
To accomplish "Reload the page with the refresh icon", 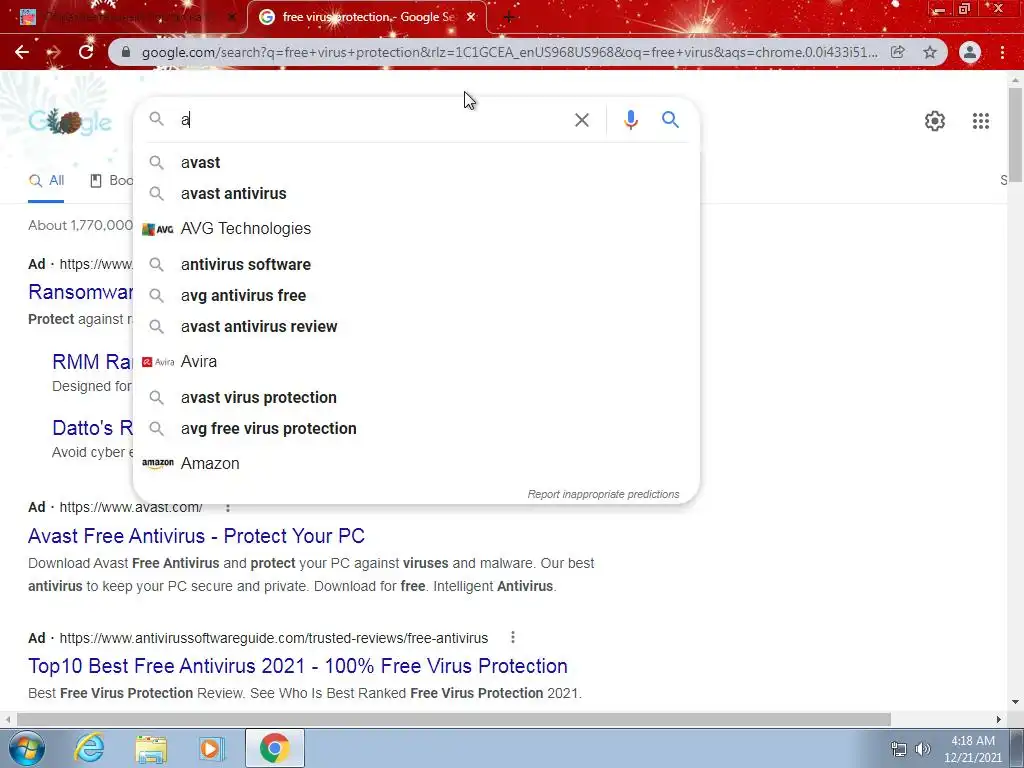I will pyautogui.click(x=86, y=52).
